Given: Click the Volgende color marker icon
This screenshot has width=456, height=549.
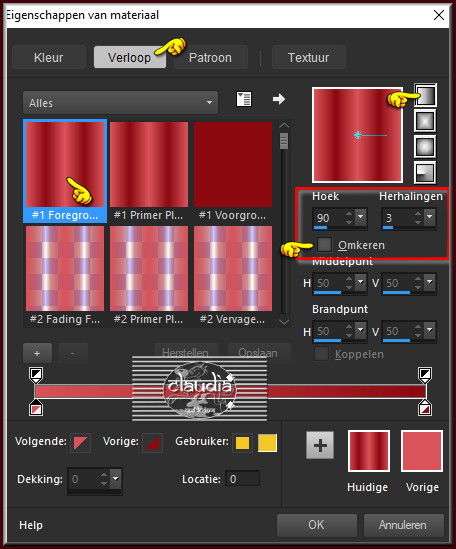Looking at the screenshot, I should click(x=81, y=443).
